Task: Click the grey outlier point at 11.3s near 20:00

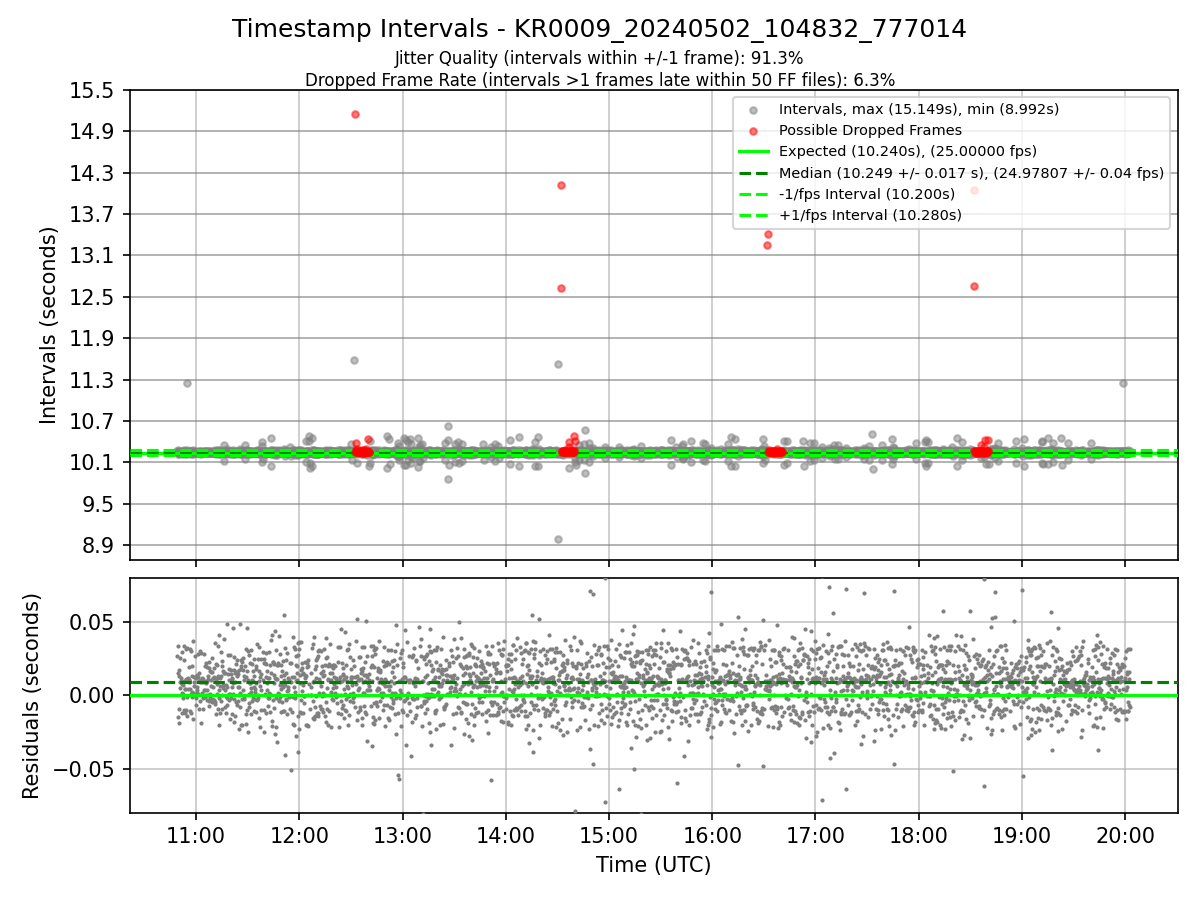Action: (1123, 383)
